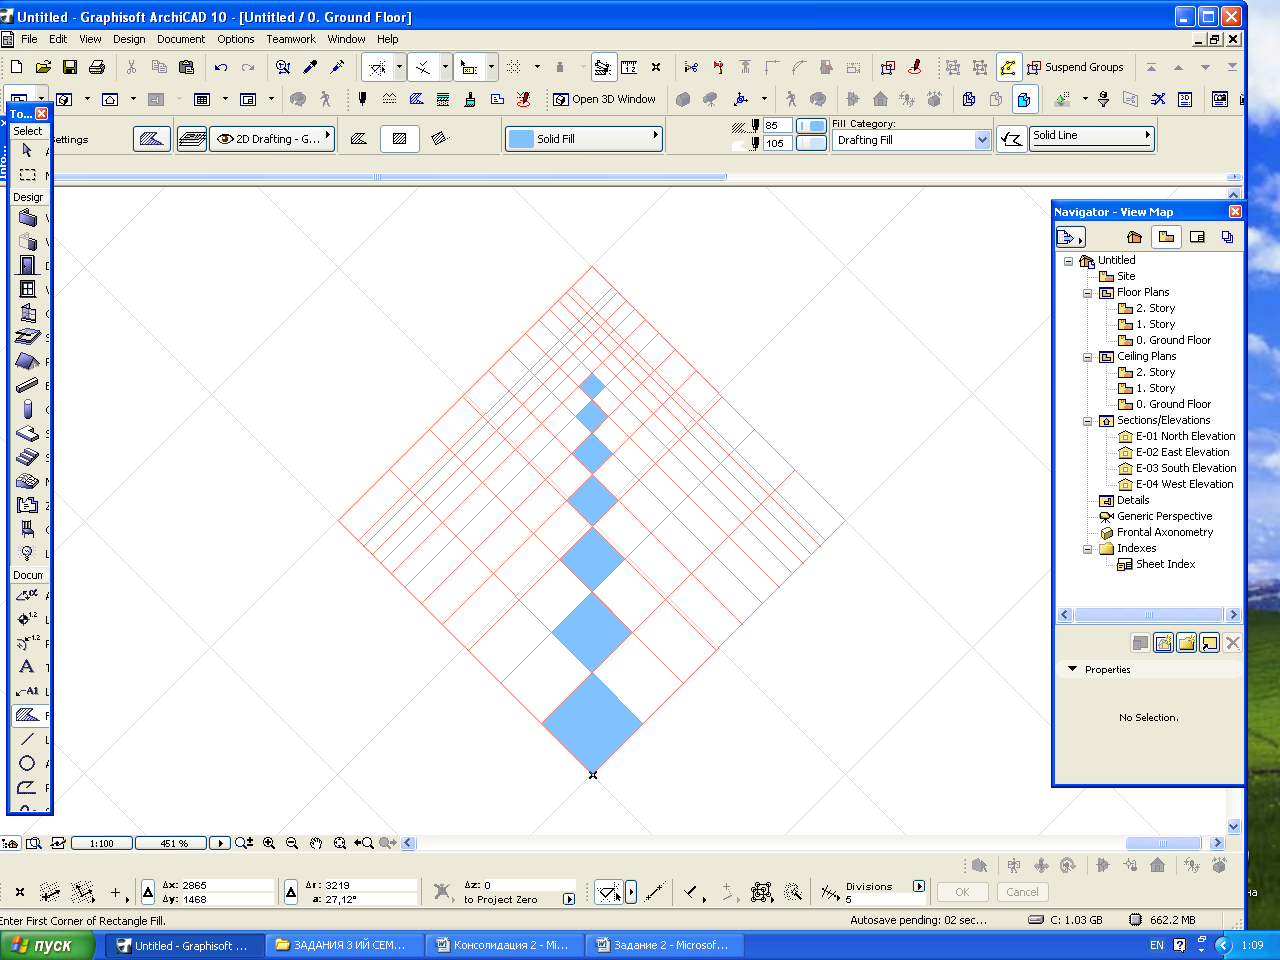Screen dimensions: 1280x960
Task: Create a new file with New icon
Action: [x=16, y=67]
